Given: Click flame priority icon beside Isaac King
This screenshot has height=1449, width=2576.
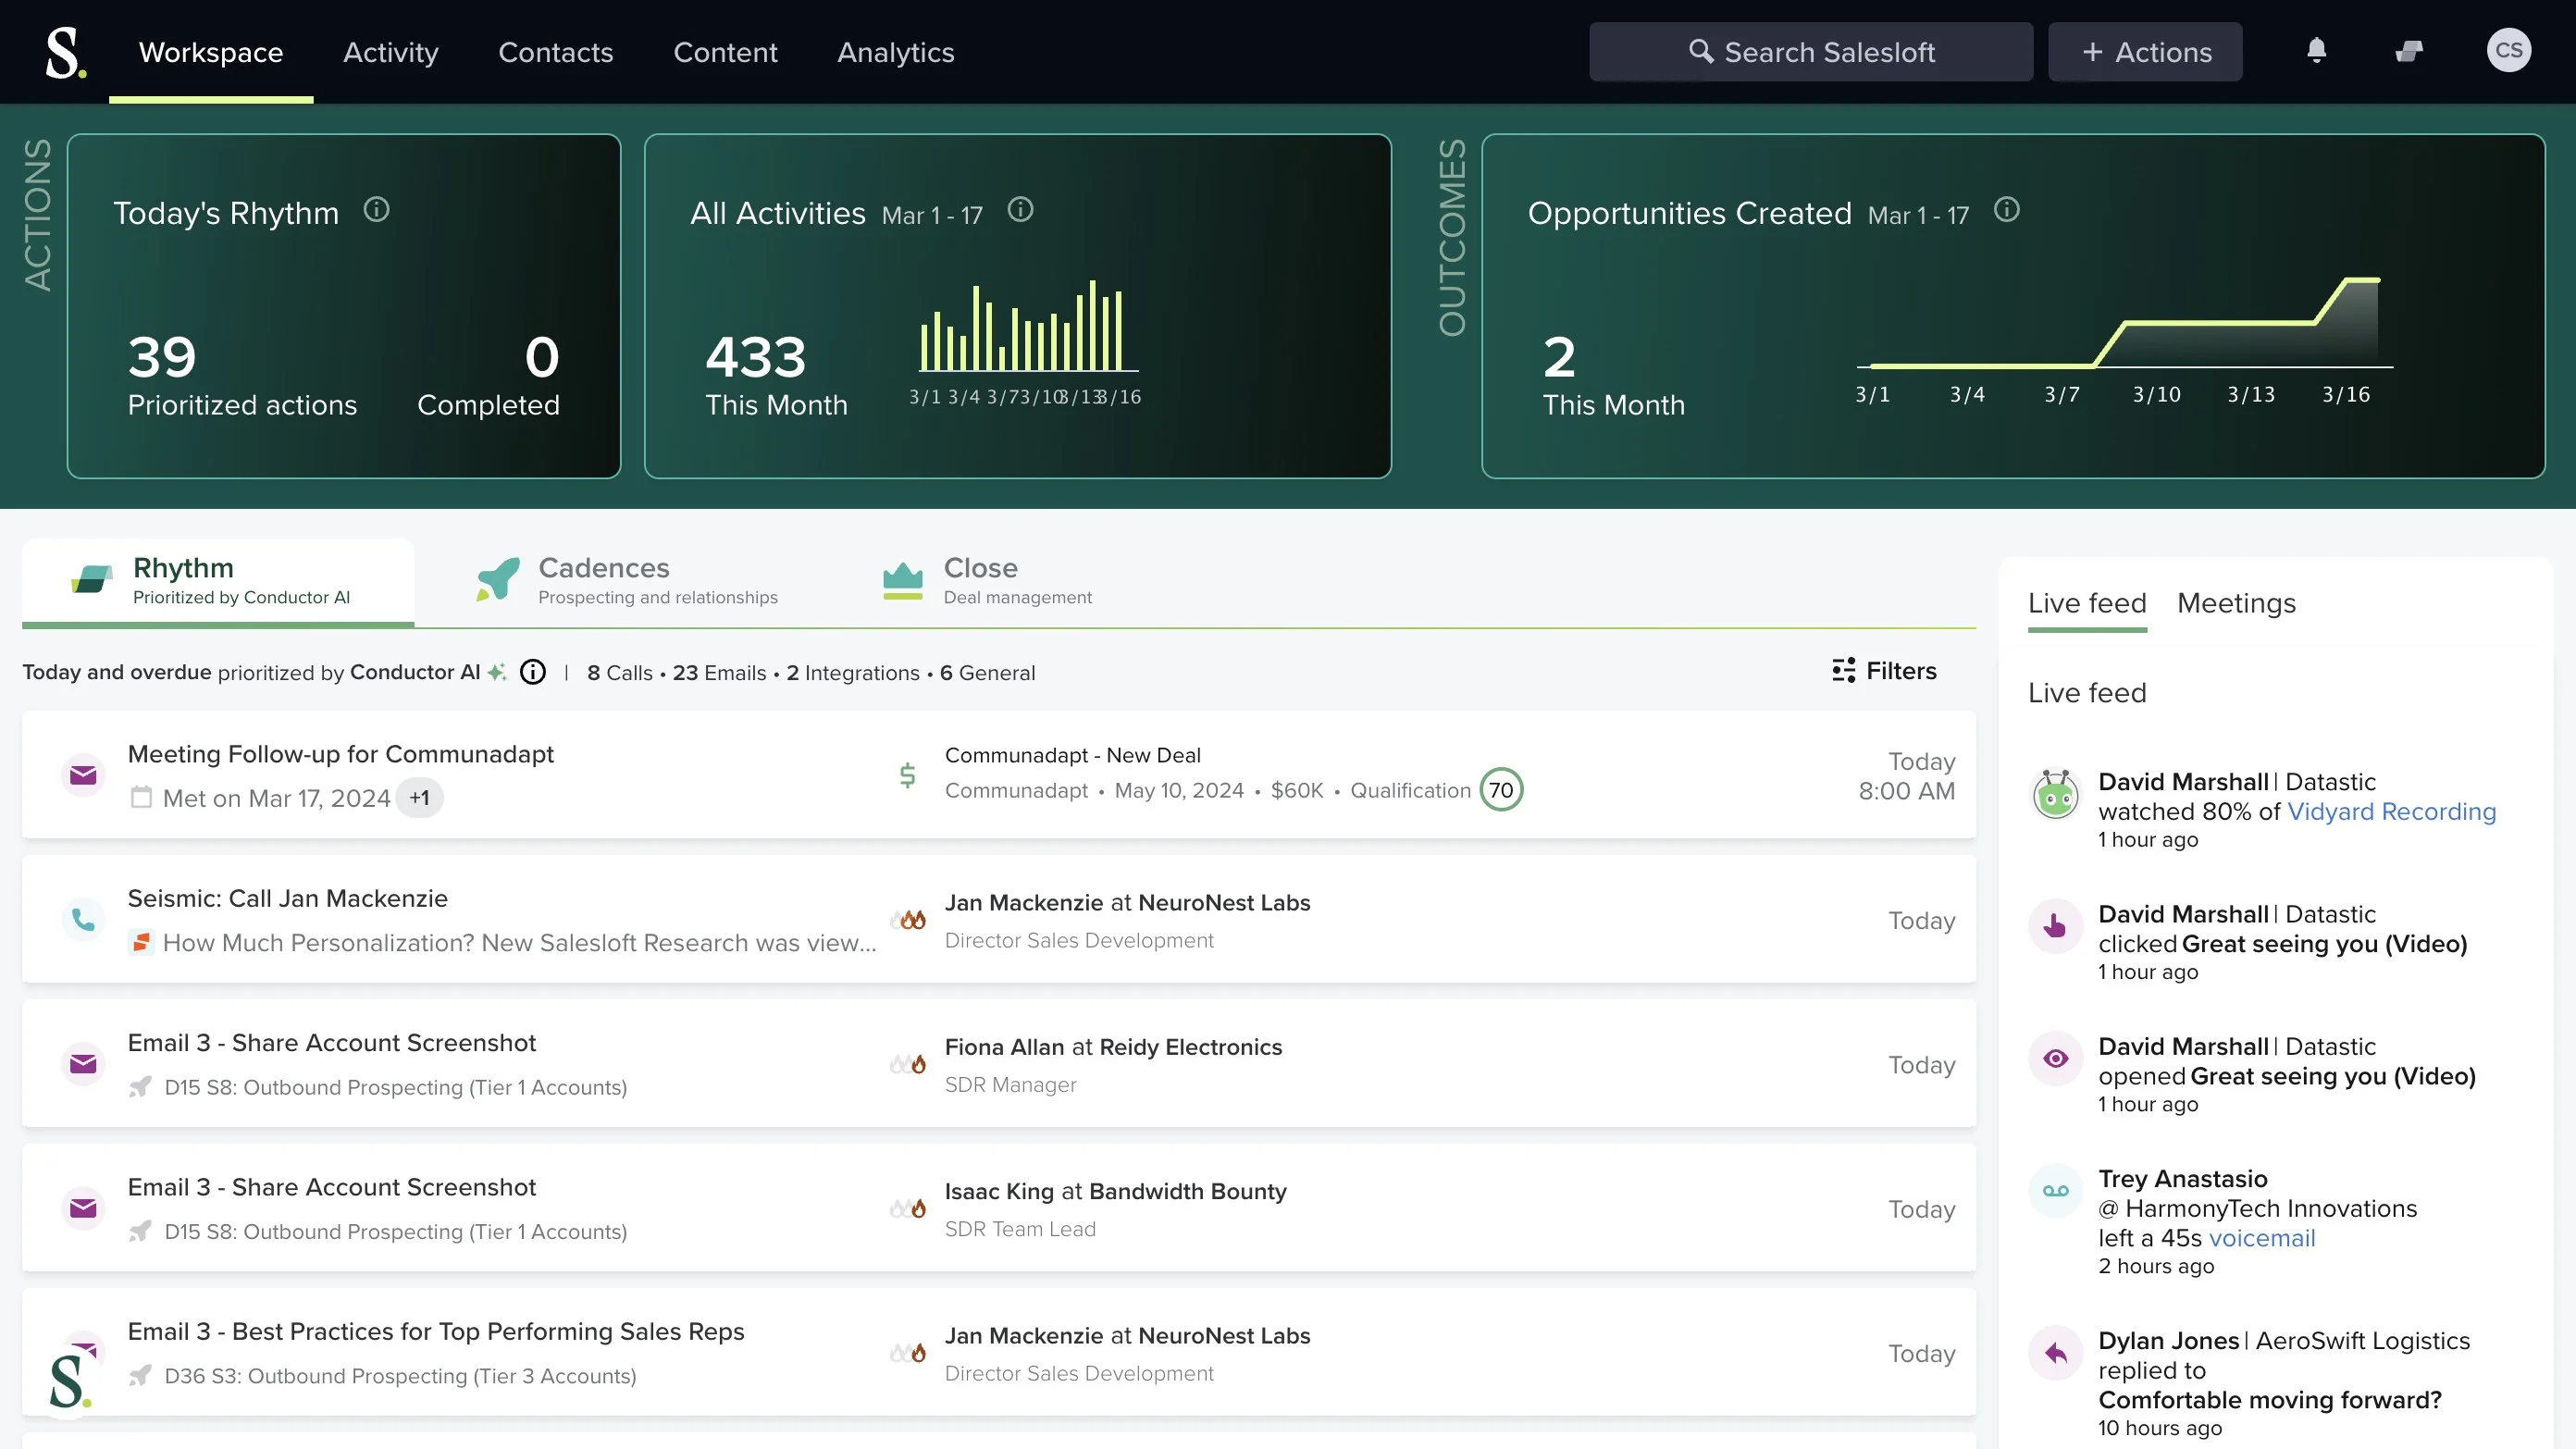Looking at the screenshot, I should click(x=907, y=1208).
